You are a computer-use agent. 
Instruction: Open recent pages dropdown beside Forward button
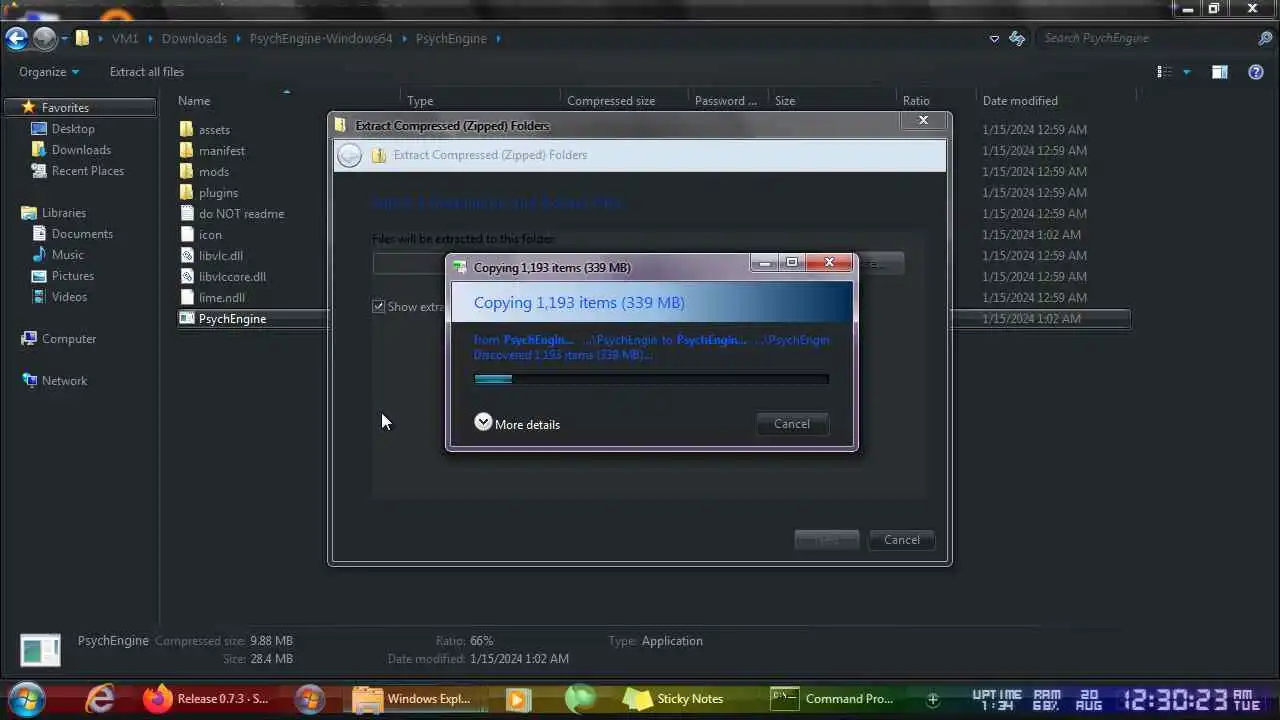click(x=65, y=38)
